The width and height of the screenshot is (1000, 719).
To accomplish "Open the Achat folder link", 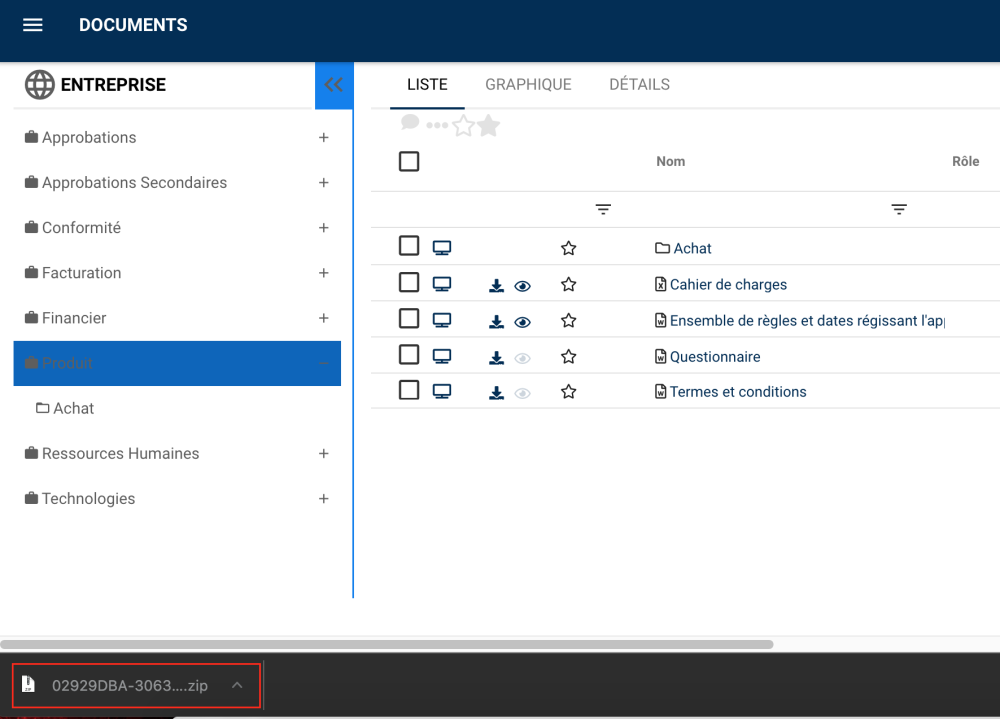I will pyautogui.click(x=693, y=248).
